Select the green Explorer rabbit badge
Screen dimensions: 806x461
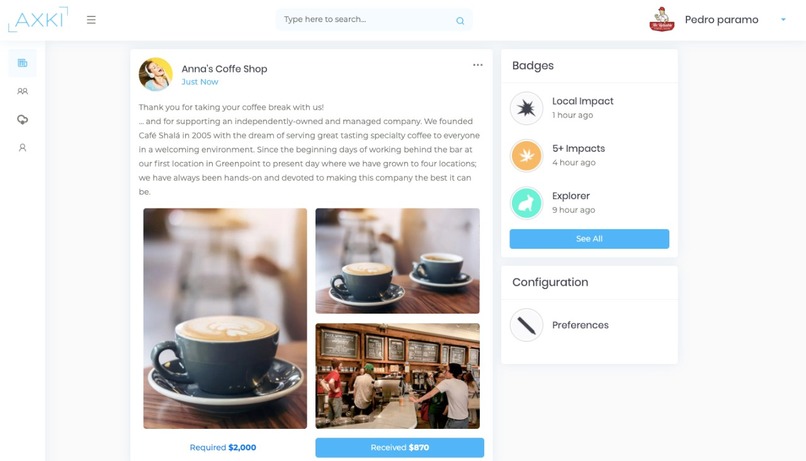pyautogui.click(x=526, y=203)
